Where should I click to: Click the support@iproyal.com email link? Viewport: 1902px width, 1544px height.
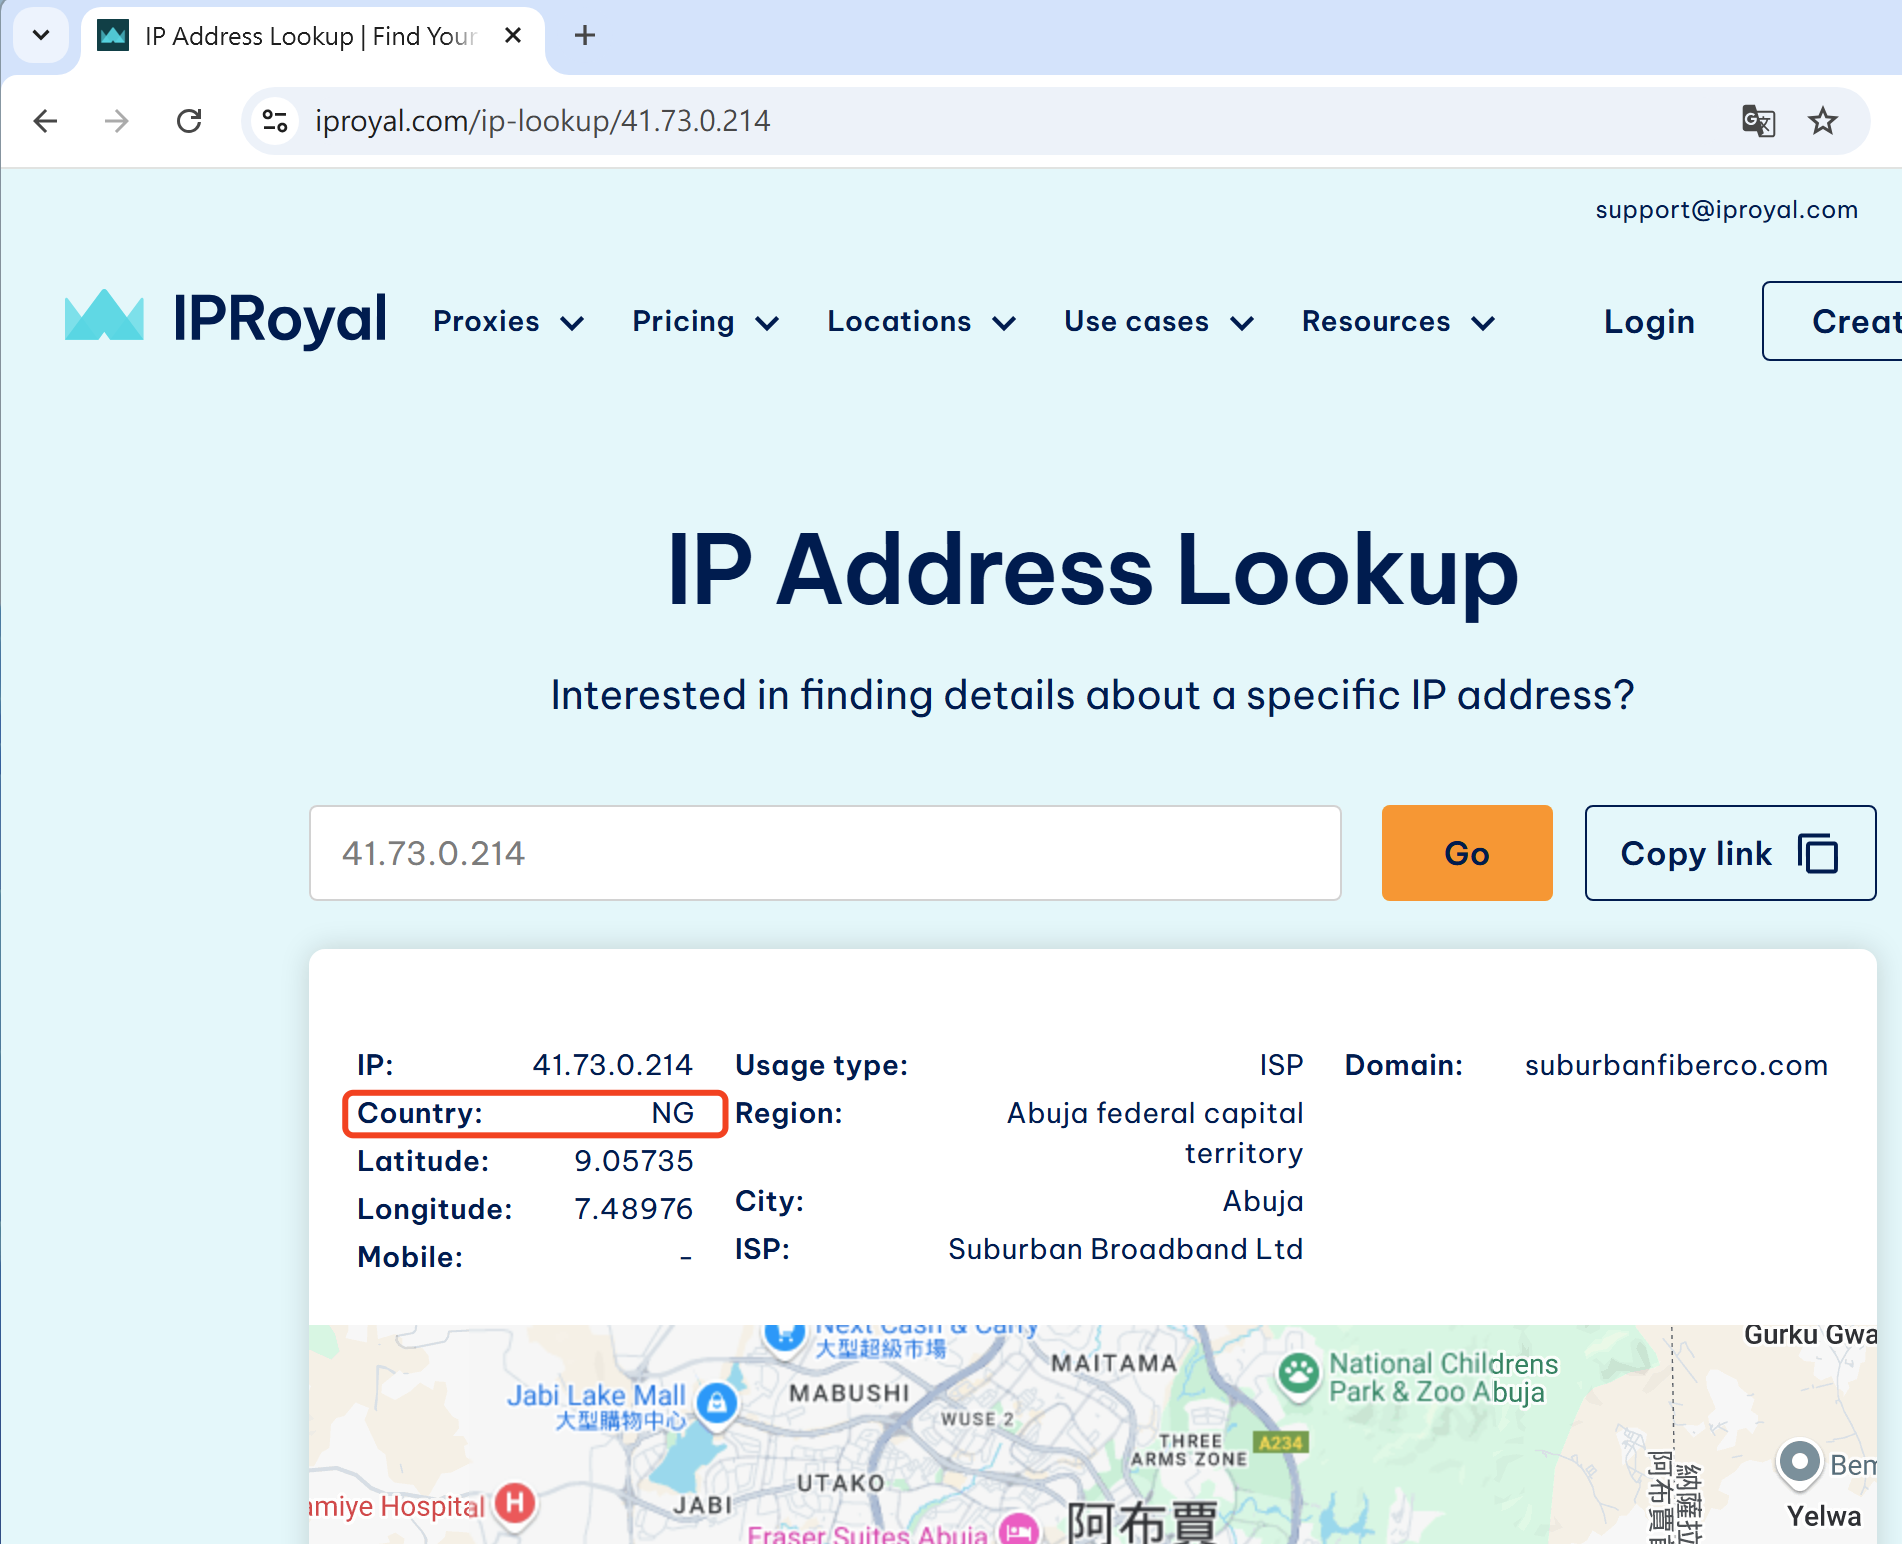click(1726, 210)
